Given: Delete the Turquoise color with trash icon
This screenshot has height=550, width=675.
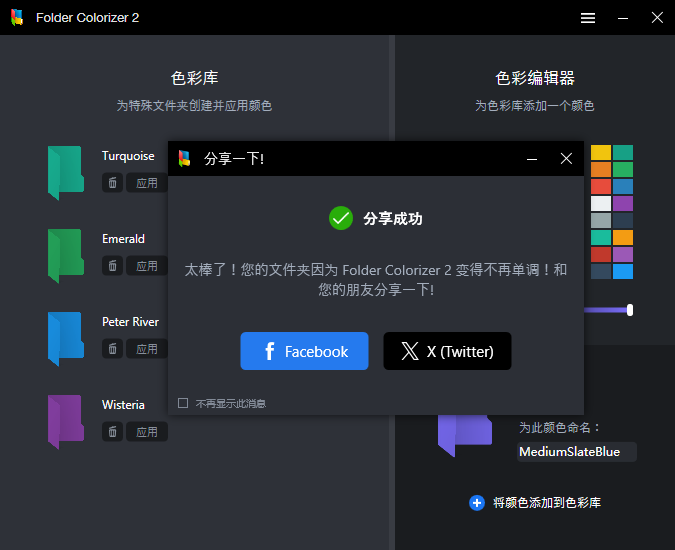Looking at the screenshot, I should tap(113, 183).
